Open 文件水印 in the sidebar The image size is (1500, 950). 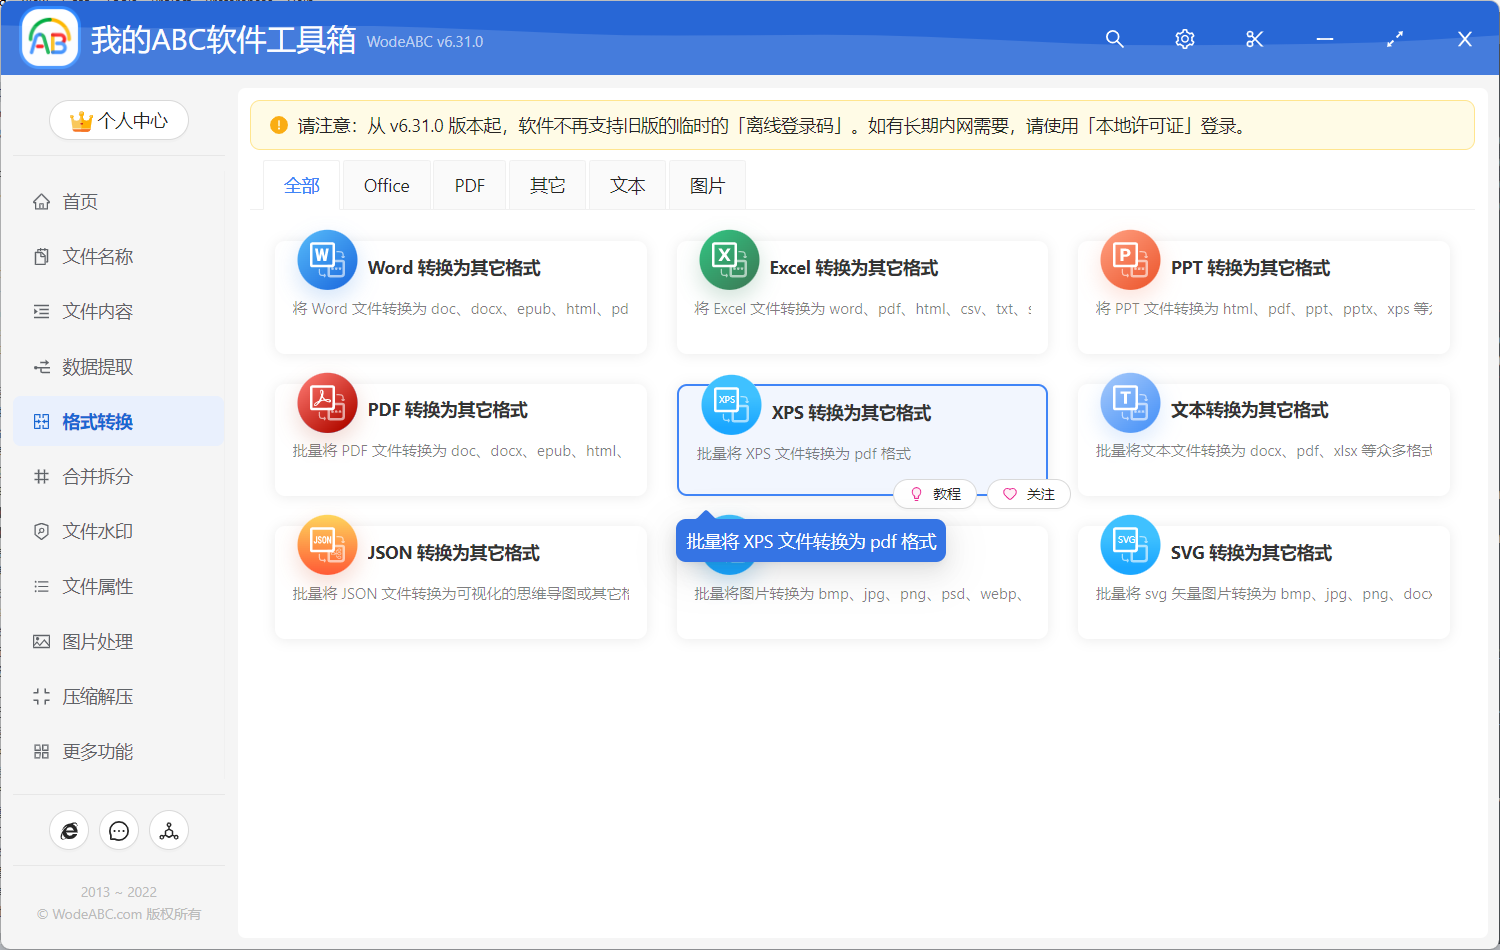(97, 531)
